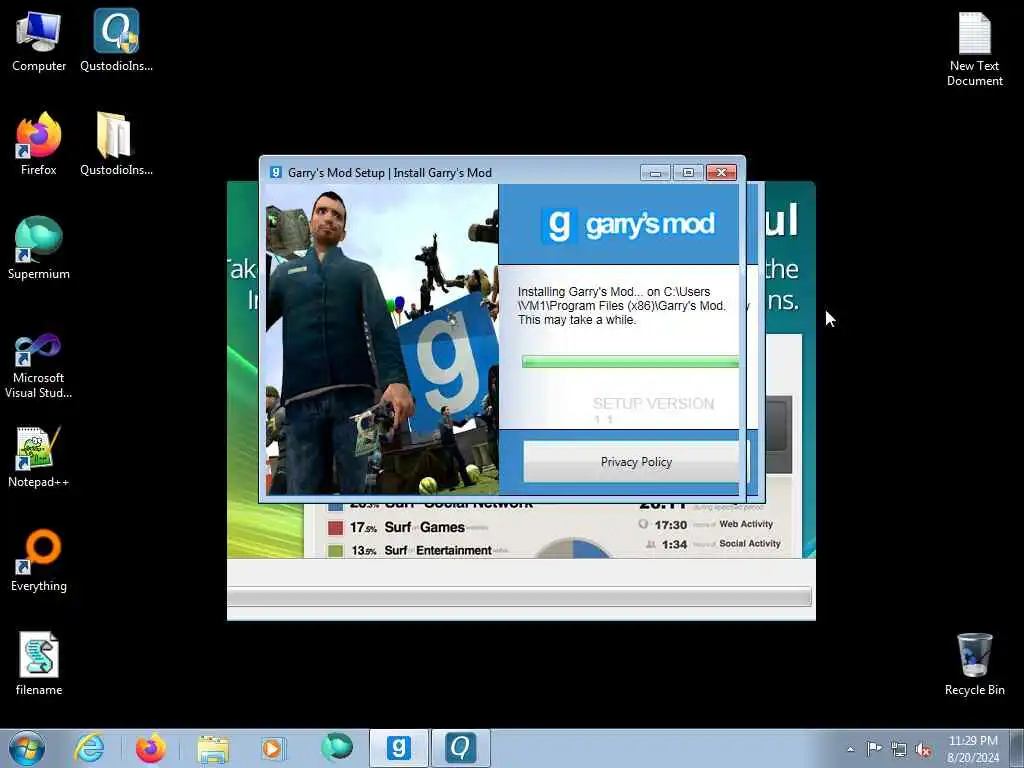Open Action Center flag icon
The width and height of the screenshot is (1024, 768).
click(x=874, y=749)
